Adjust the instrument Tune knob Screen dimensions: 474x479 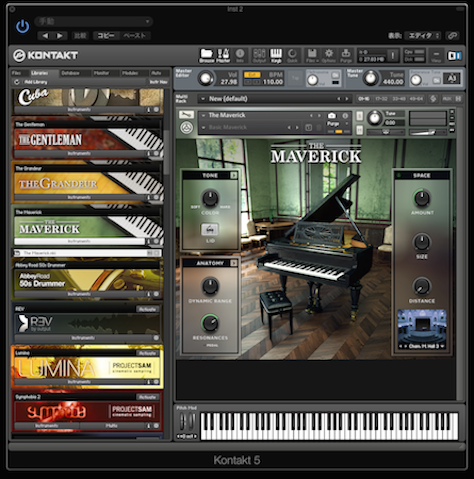375,118
